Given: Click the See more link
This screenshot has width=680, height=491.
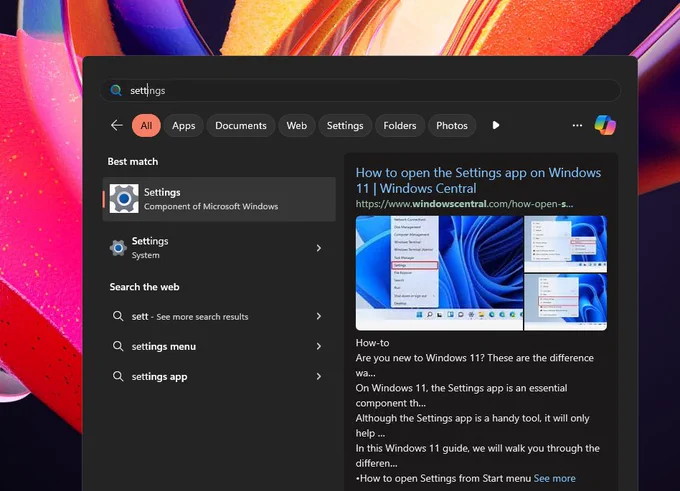Looking at the screenshot, I should coord(555,478).
